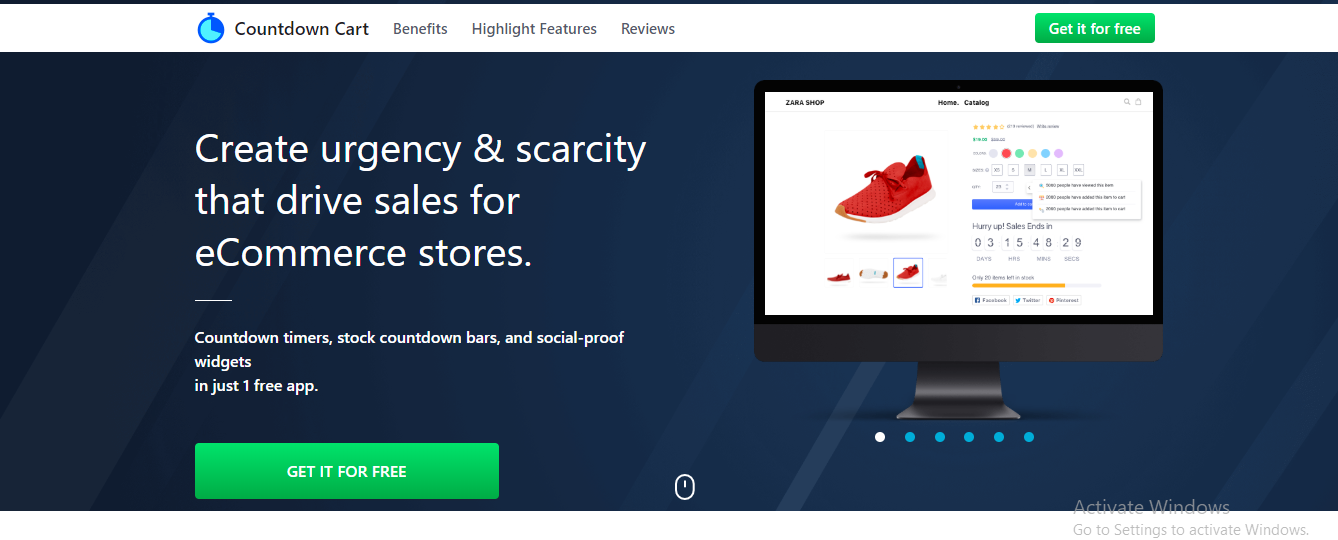Click the mouse scroll-down indicator icon

pos(684,487)
